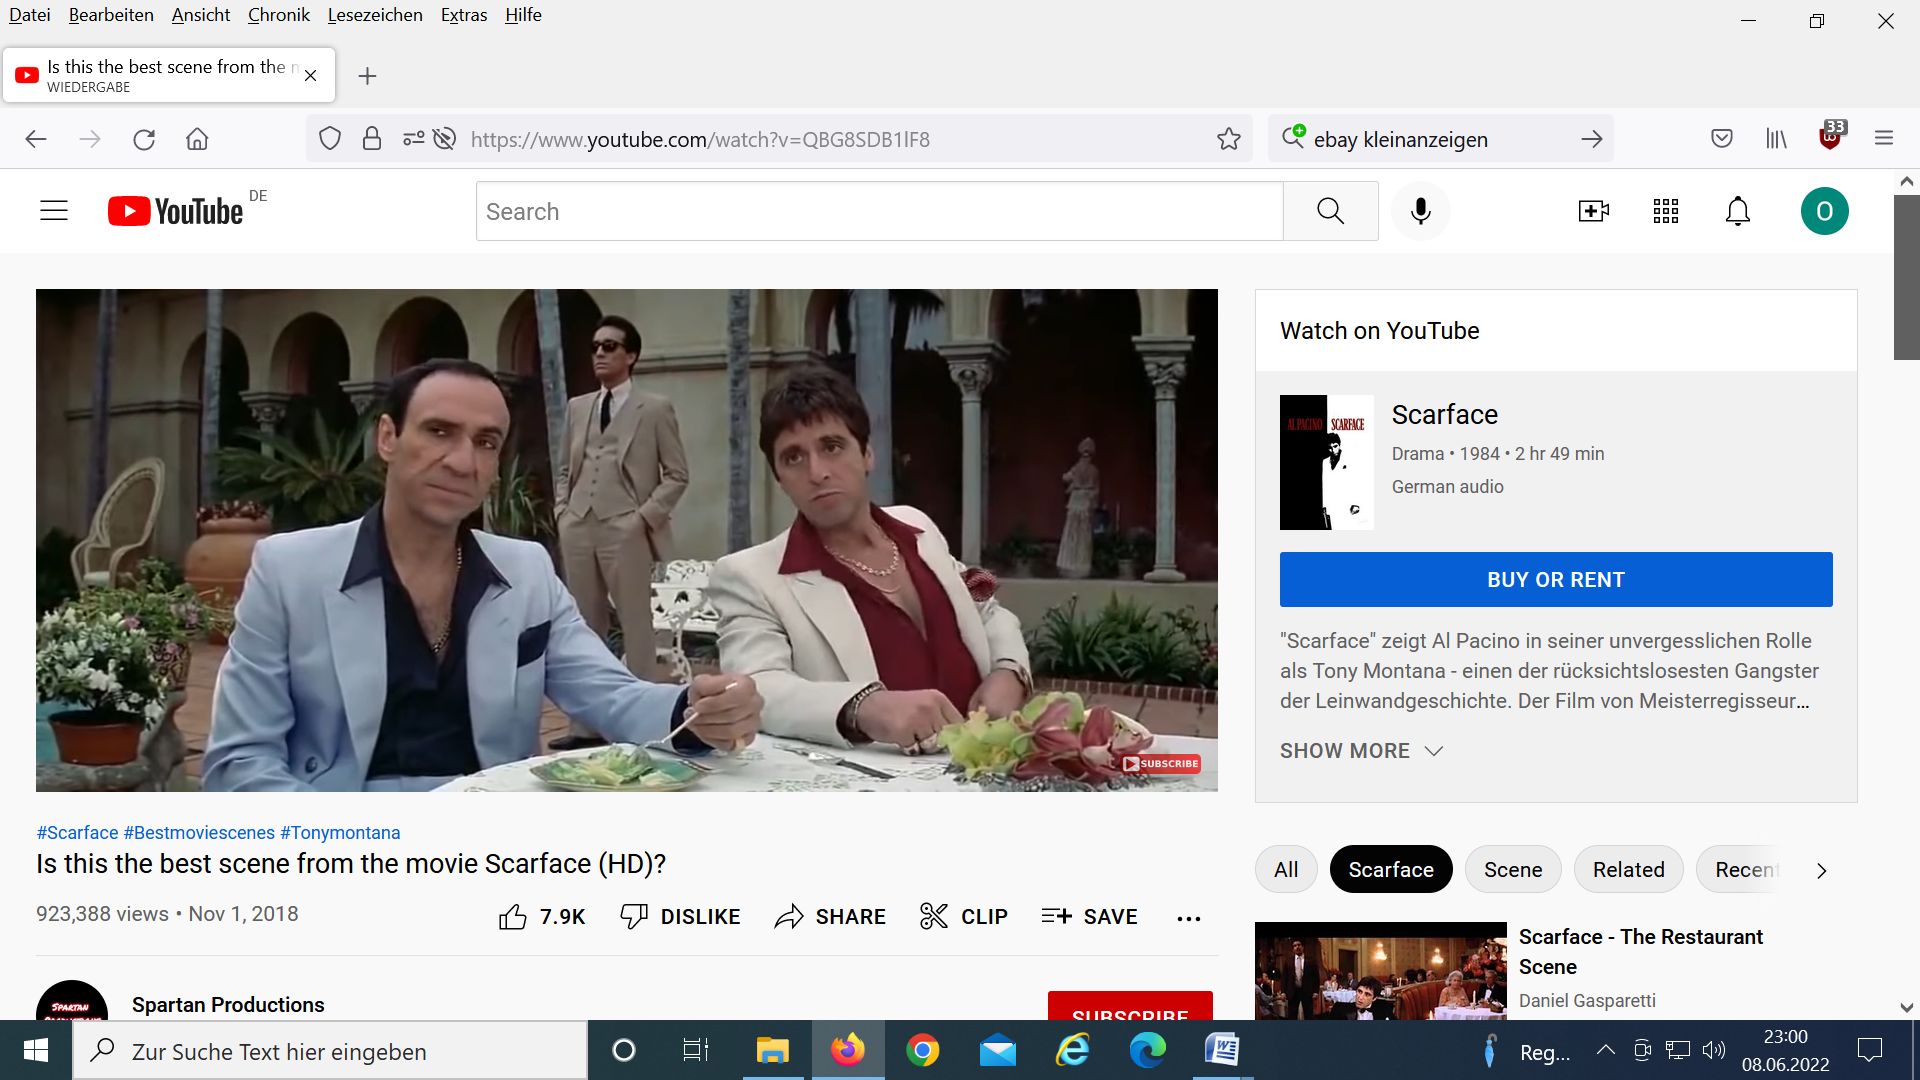Show hidden system tray icons

[x=1606, y=1050]
